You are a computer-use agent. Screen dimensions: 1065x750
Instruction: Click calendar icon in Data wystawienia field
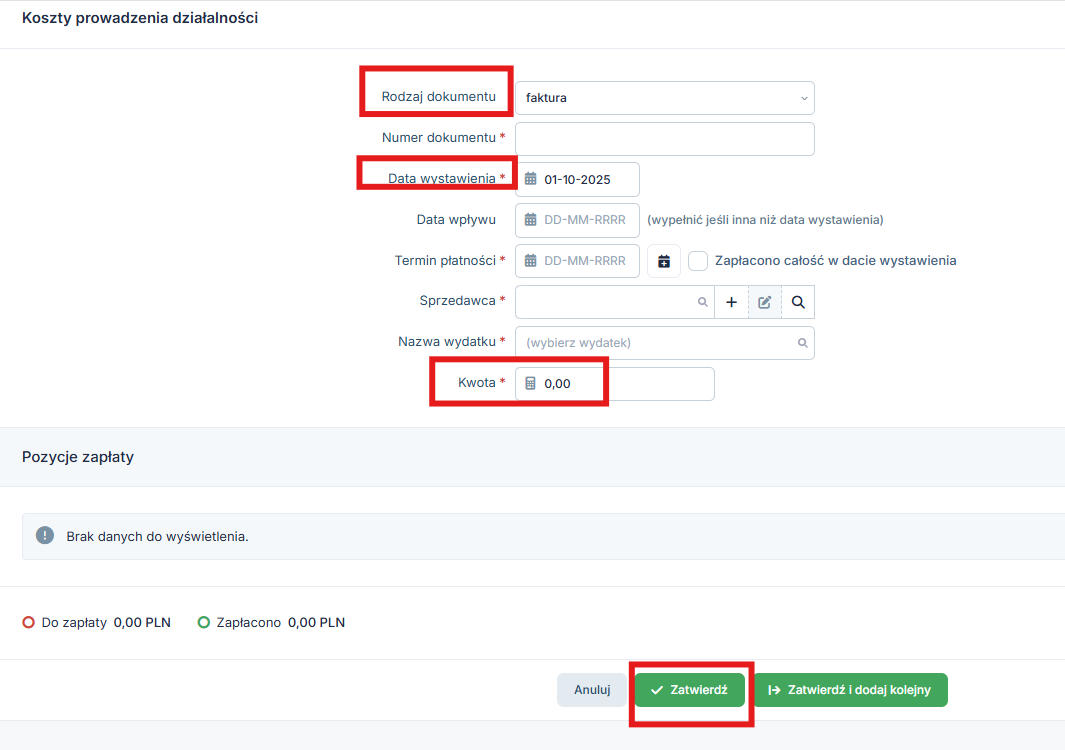pyautogui.click(x=531, y=179)
